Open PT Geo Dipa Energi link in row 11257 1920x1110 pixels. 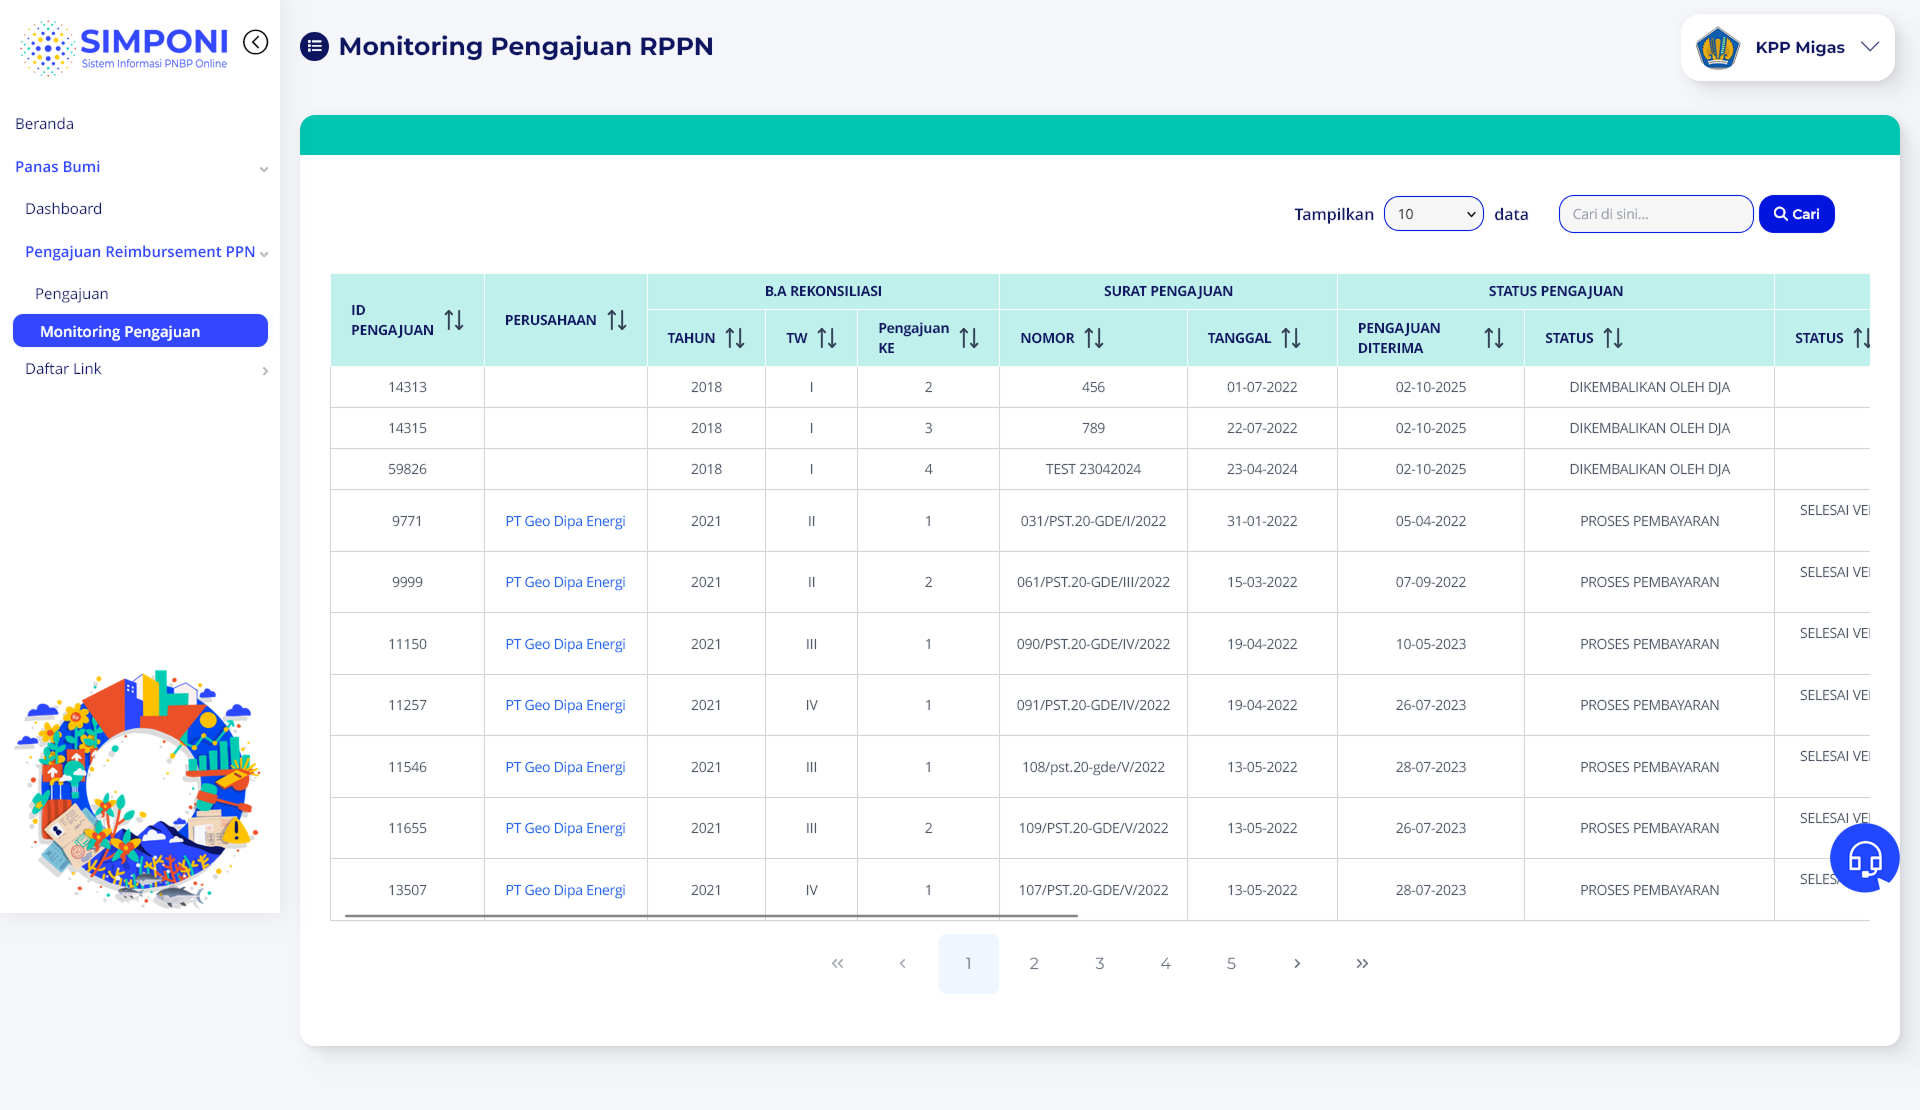pyautogui.click(x=565, y=705)
